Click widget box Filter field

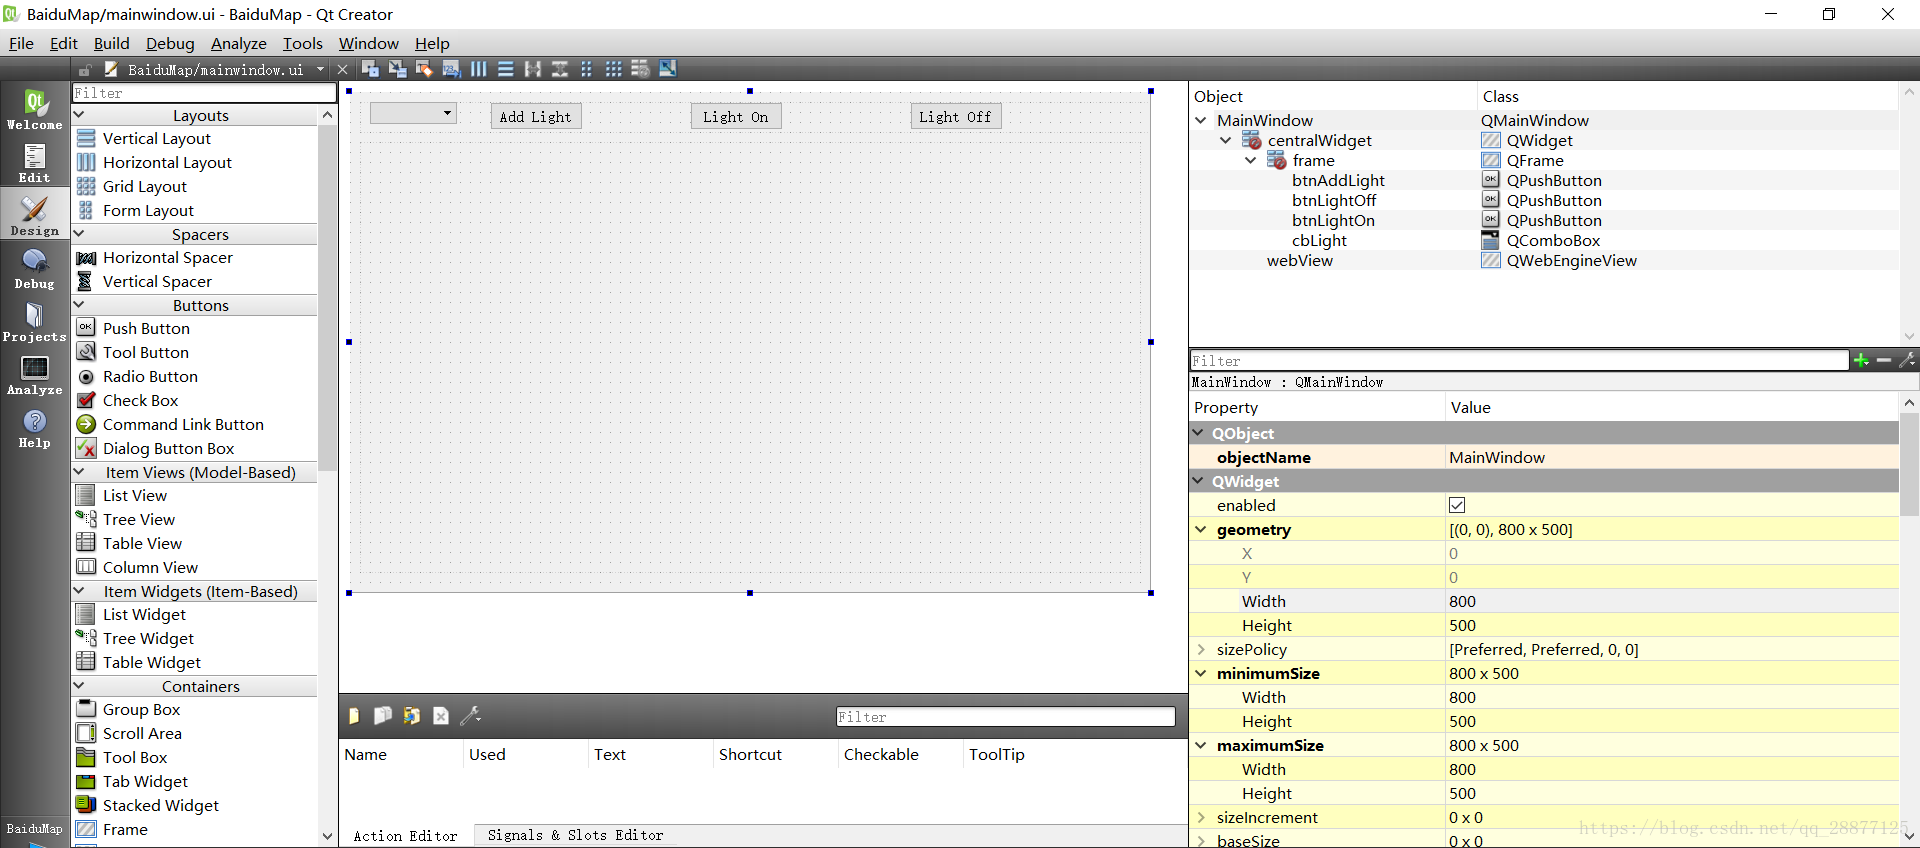pos(204,93)
